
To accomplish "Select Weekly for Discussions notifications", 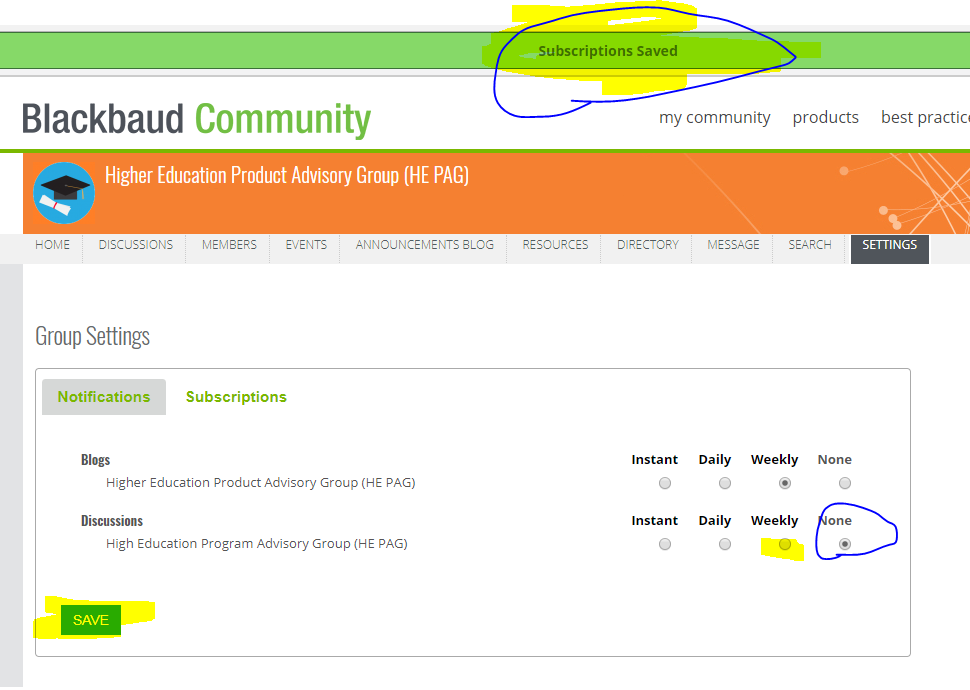I will (784, 544).
